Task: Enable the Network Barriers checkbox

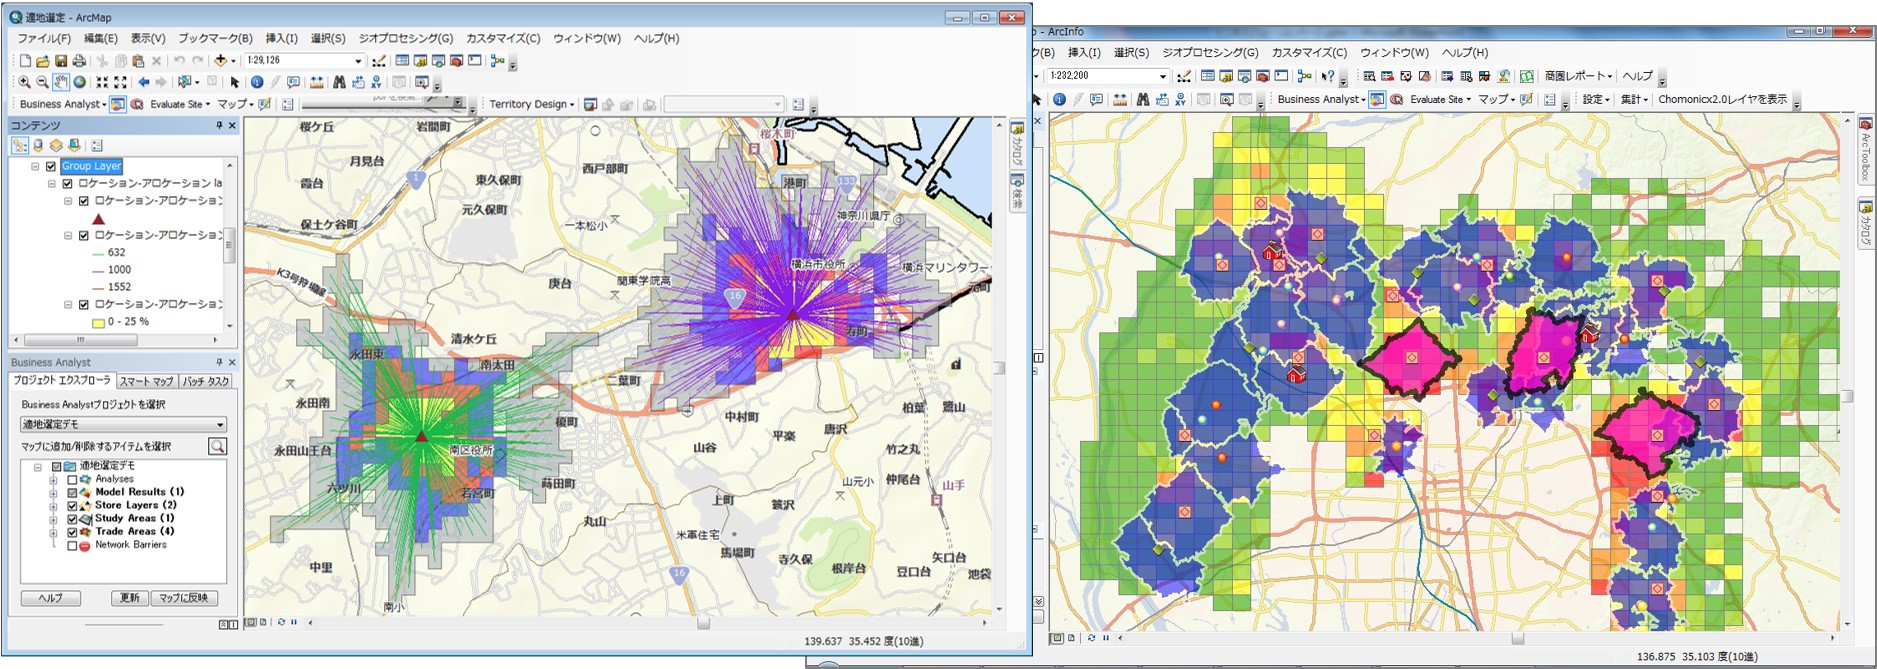Action: click(72, 546)
